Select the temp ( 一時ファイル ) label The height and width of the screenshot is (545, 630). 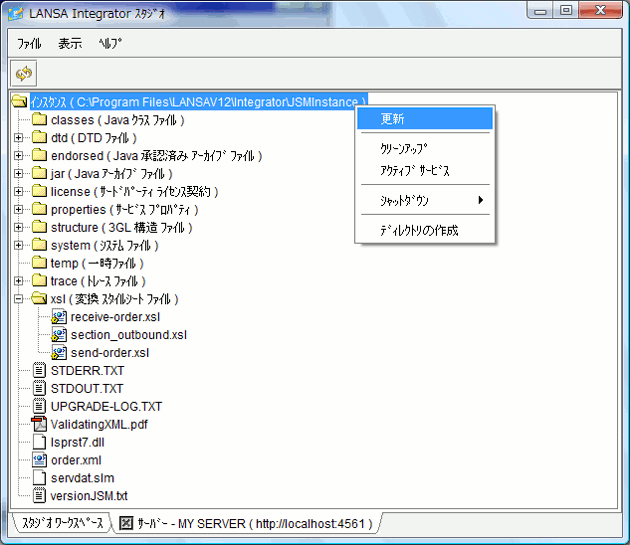click(97, 263)
